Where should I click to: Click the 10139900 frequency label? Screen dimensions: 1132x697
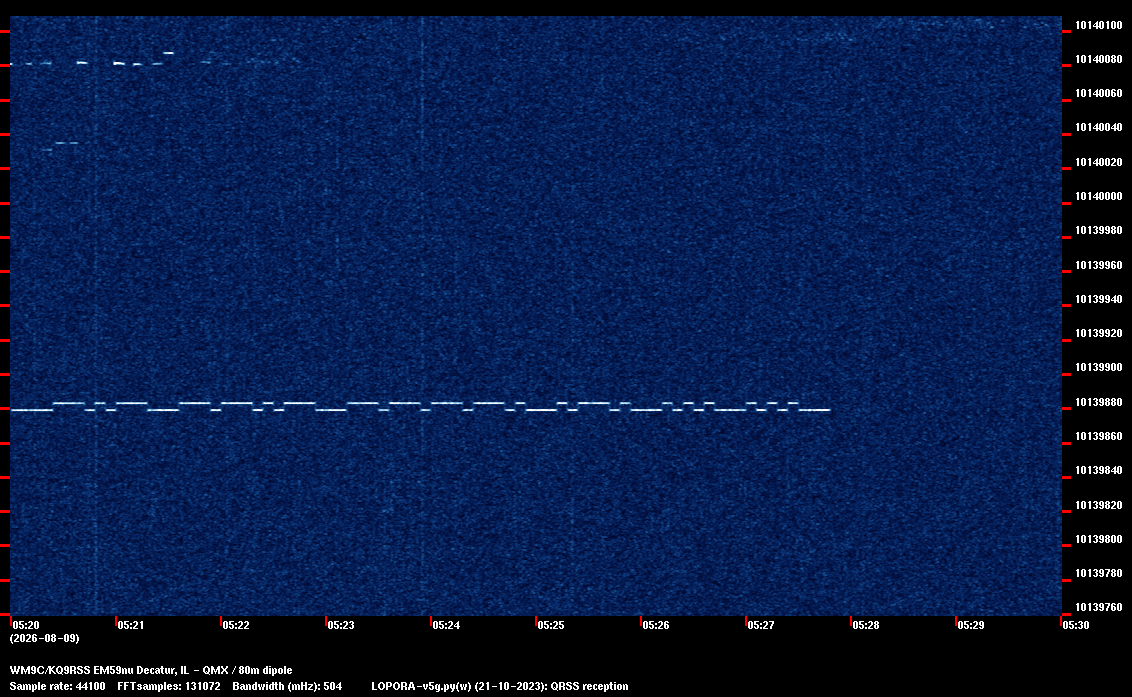pos(1099,367)
